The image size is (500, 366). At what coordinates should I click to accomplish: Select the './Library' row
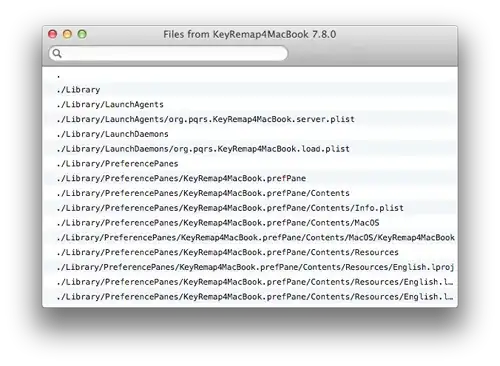(250, 90)
